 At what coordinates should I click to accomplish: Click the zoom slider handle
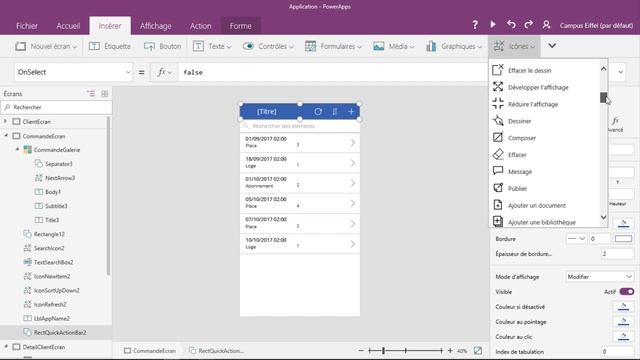click(x=383, y=350)
